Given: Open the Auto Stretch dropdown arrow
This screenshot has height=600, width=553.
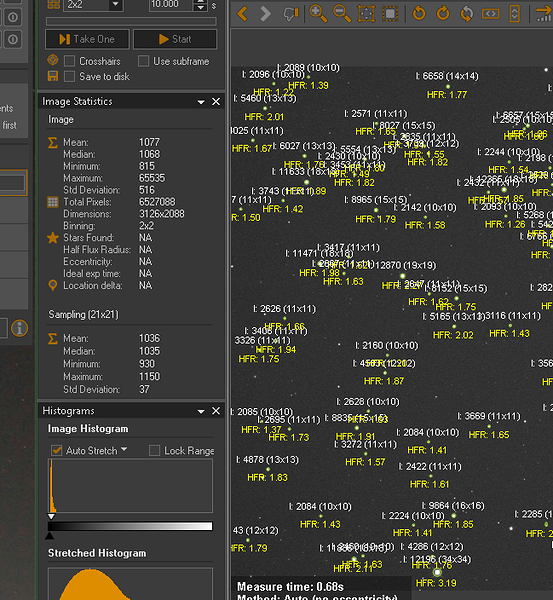Looking at the screenshot, I should (x=124, y=449).
